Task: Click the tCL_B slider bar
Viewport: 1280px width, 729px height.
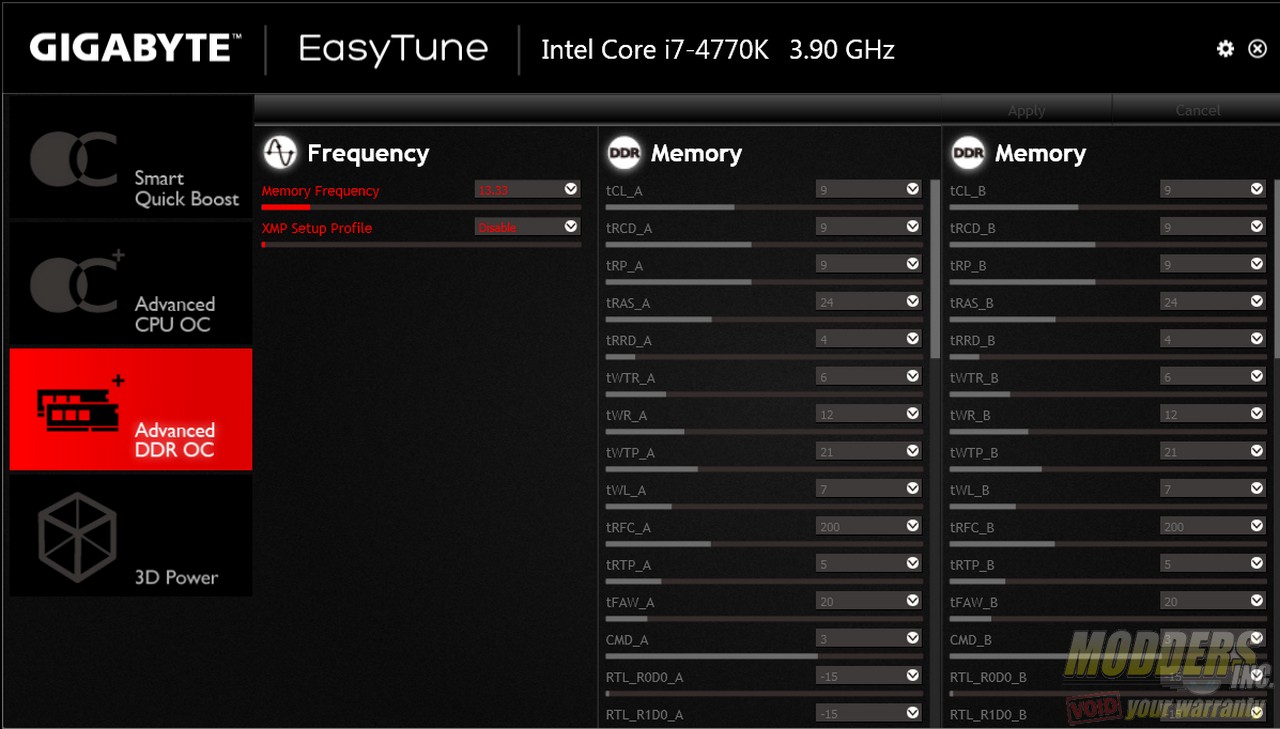Action: [x=1108, y=207]
